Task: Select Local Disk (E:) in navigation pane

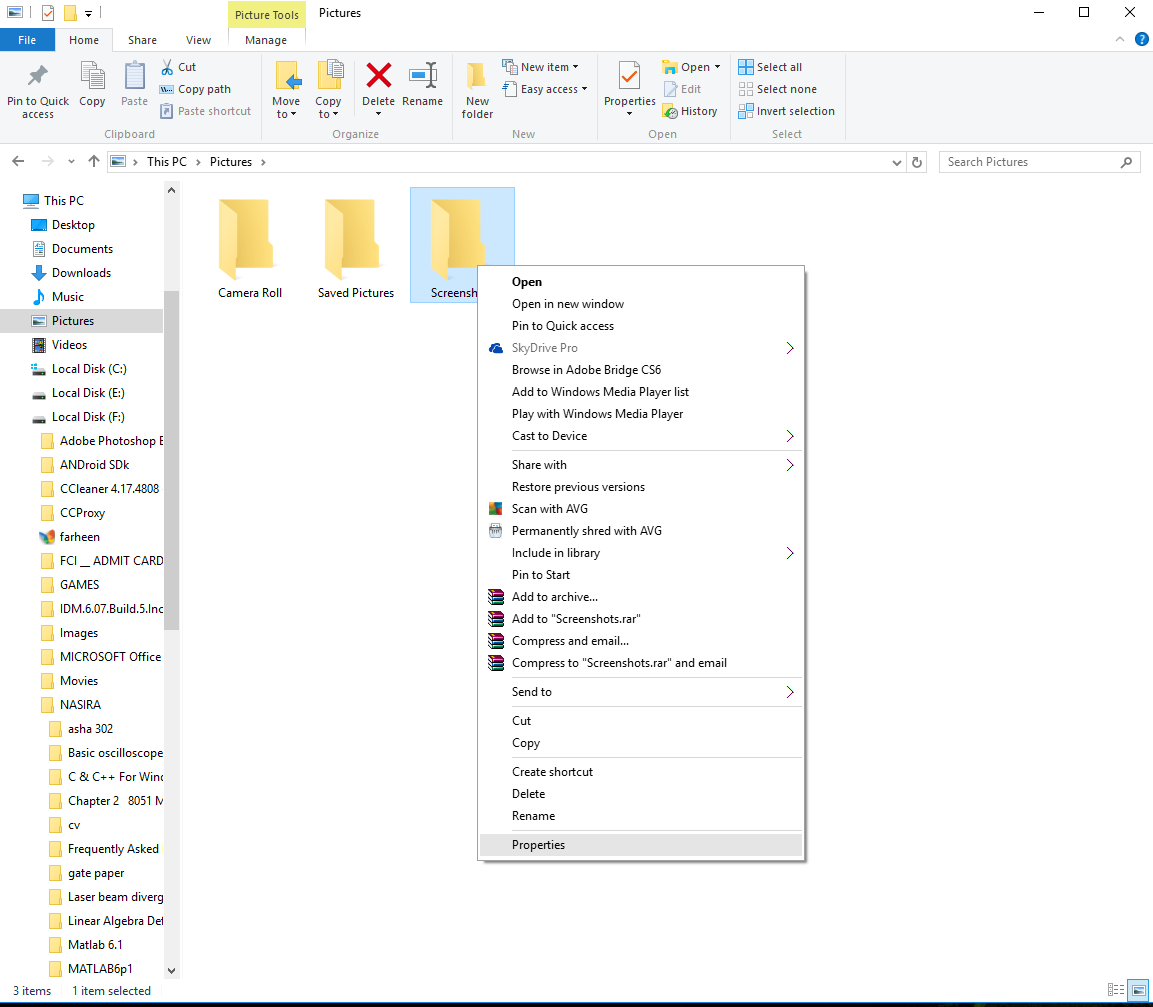Action: coord(88,393)
